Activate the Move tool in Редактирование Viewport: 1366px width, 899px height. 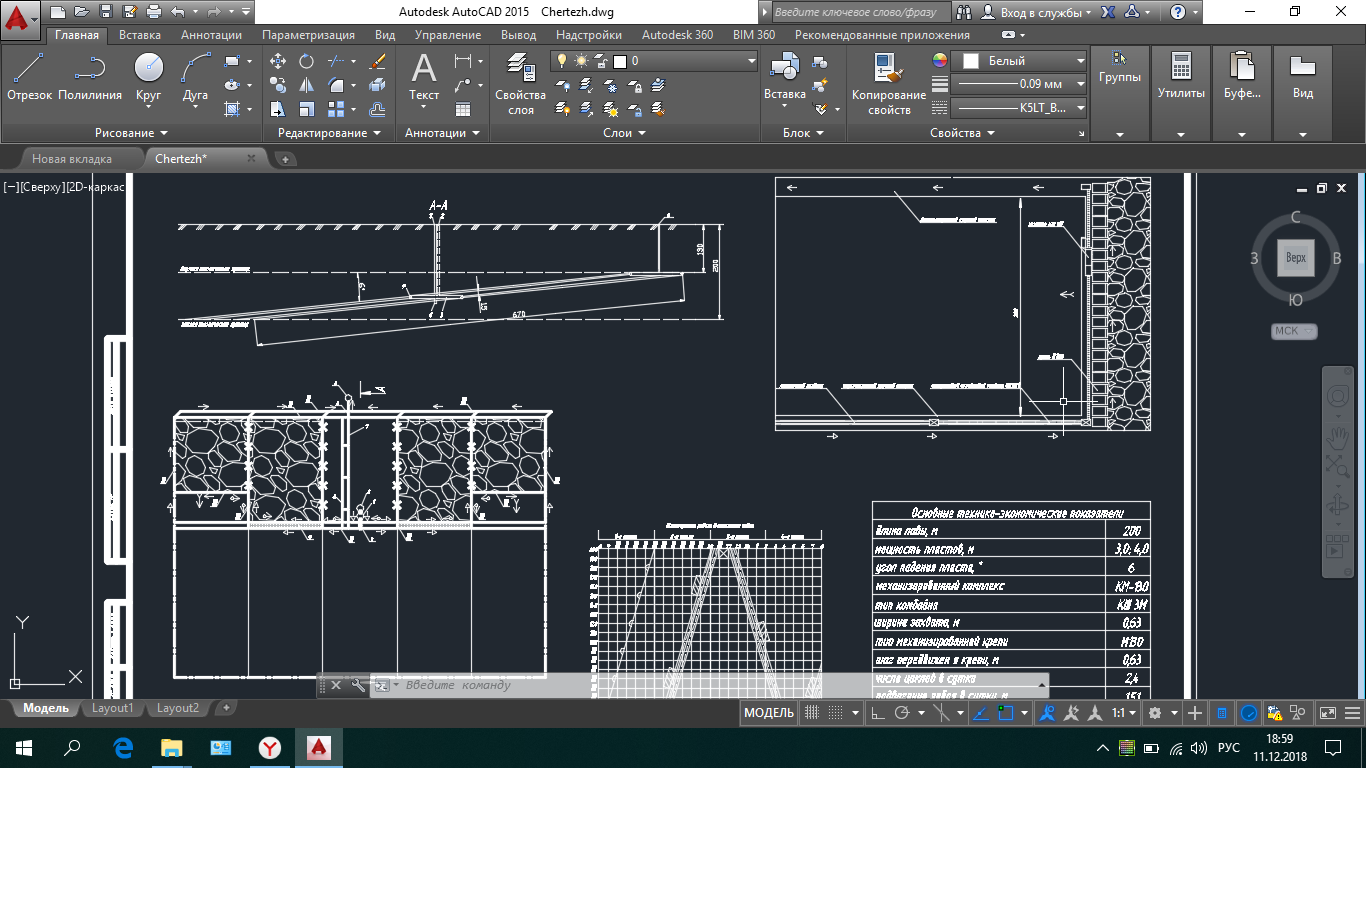[278, 61]
